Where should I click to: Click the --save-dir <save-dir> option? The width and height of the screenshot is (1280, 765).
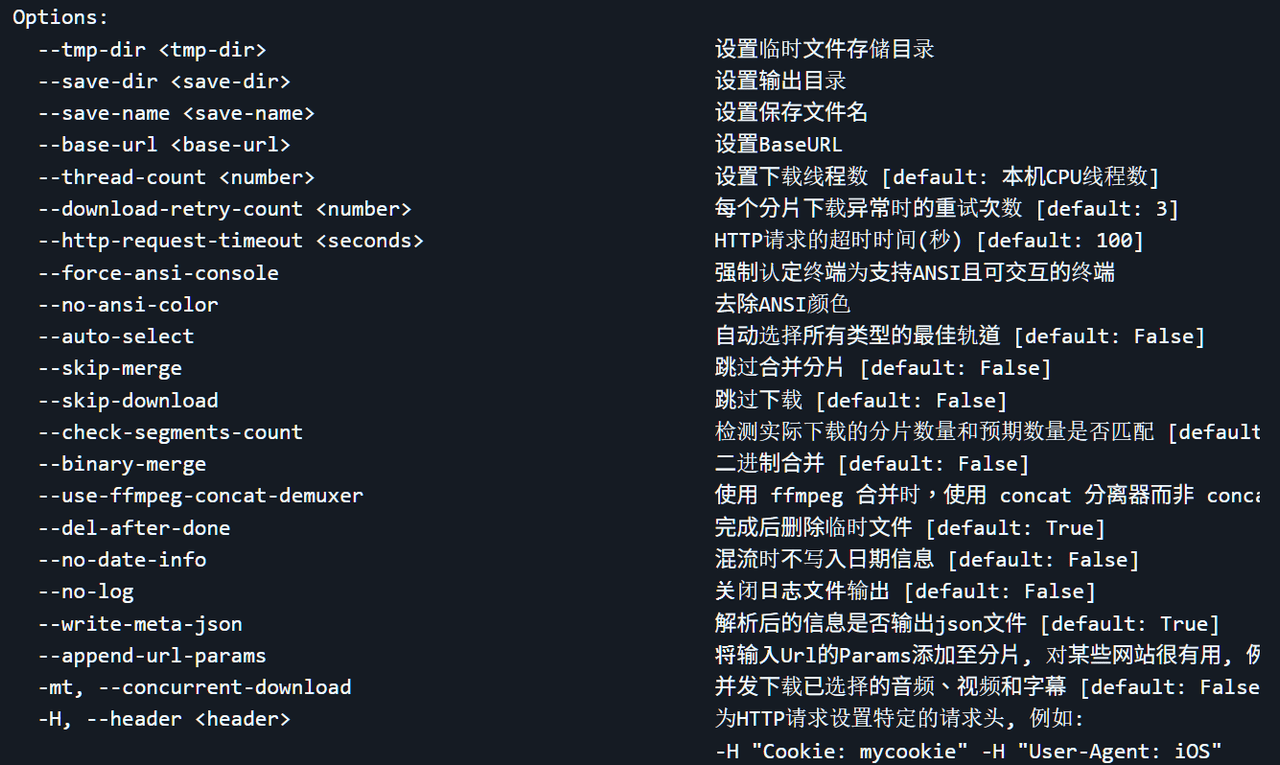coord(164,81)
